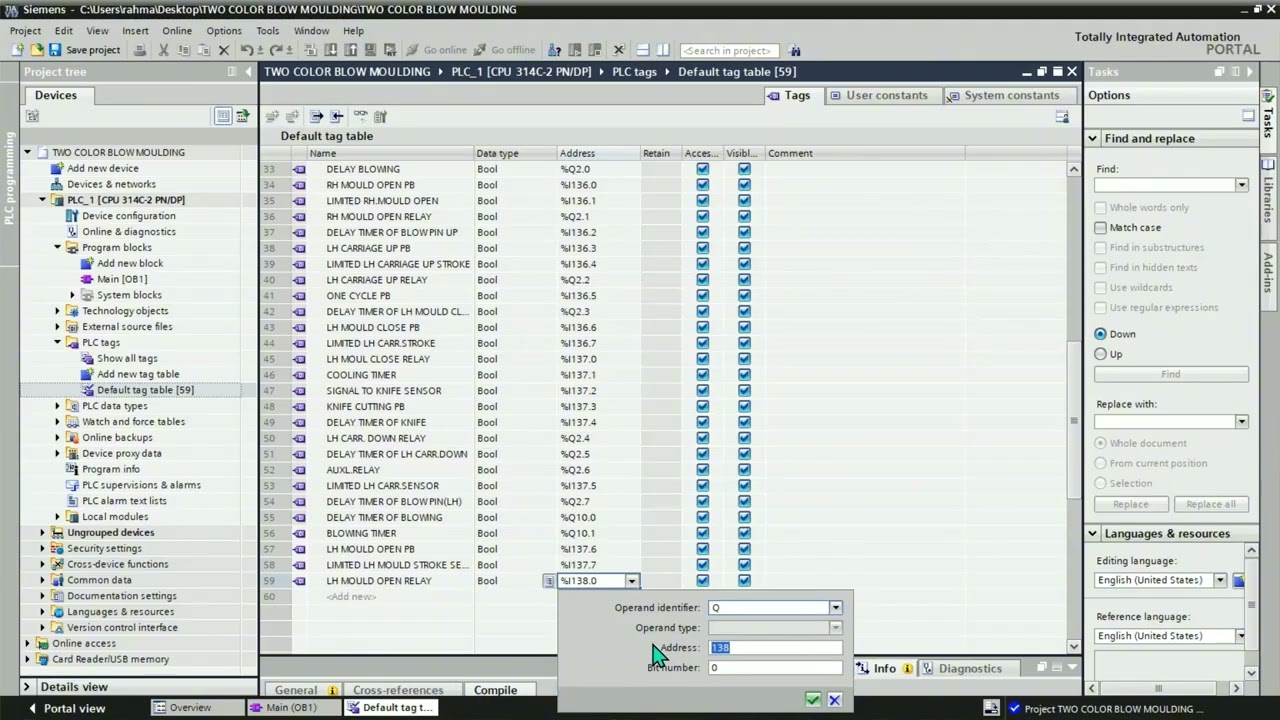Select the Down search direction radio button
This screenshot has height=720, width=1280.
pos(1101,334)
